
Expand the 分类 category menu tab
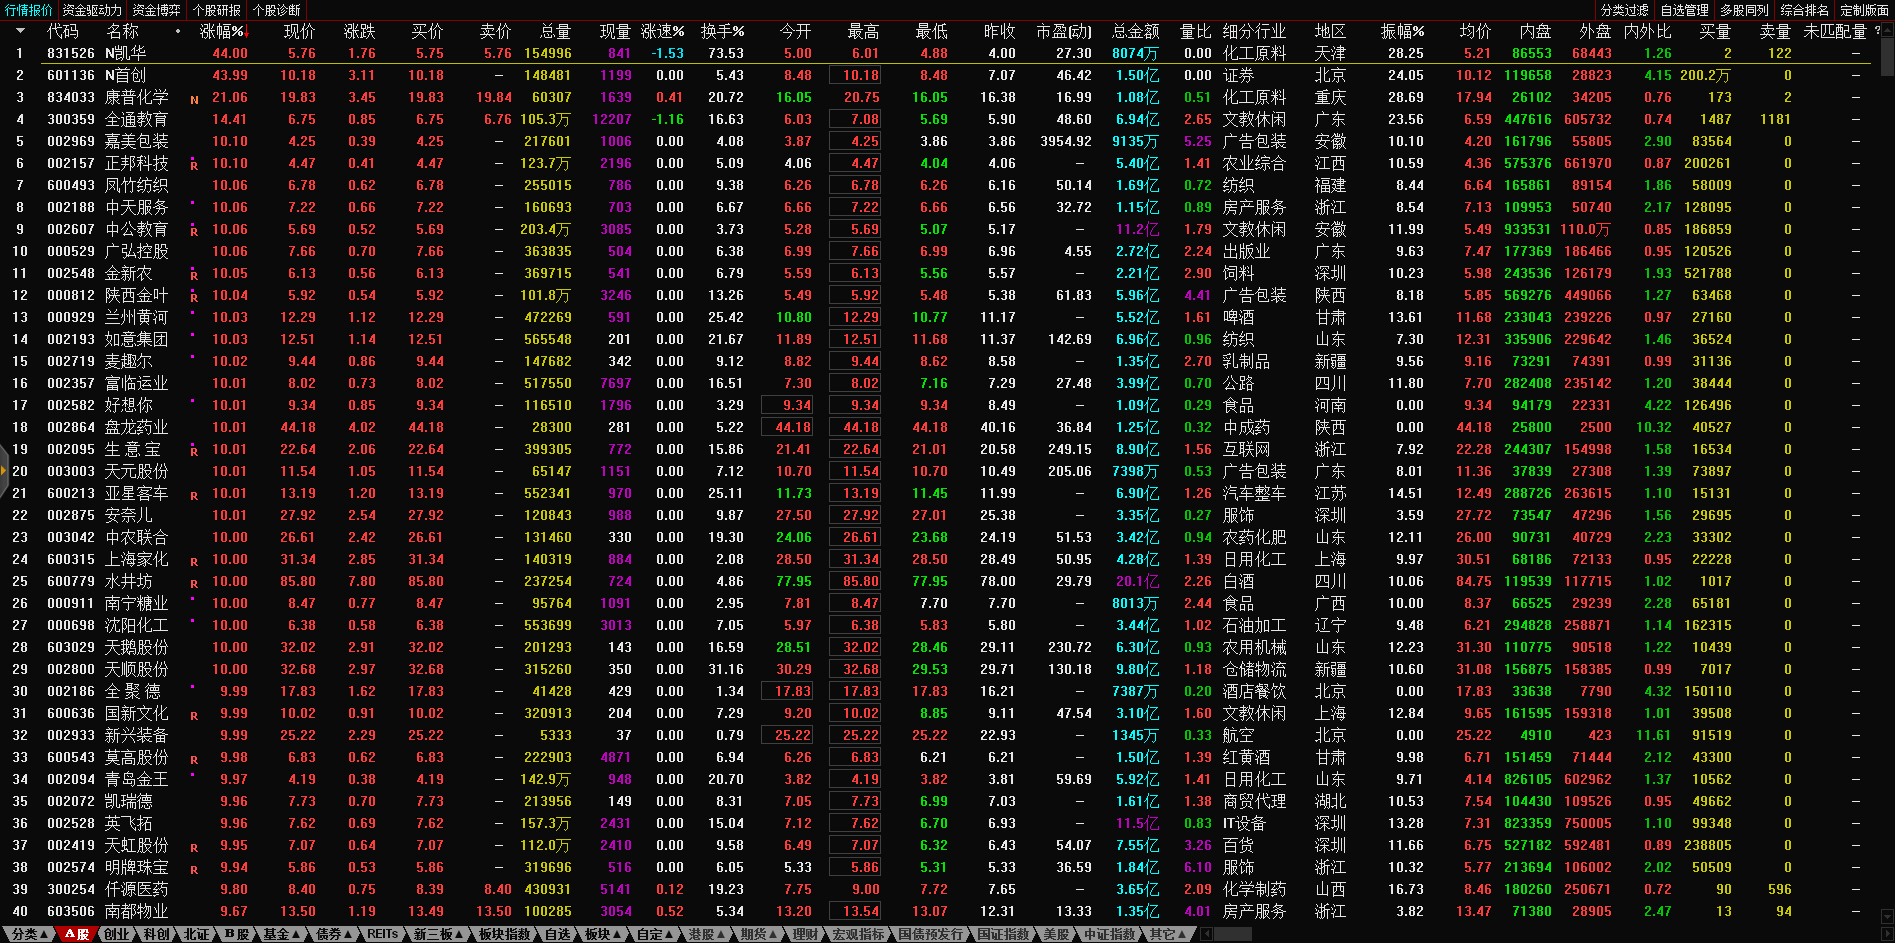(x=29, y=934)
